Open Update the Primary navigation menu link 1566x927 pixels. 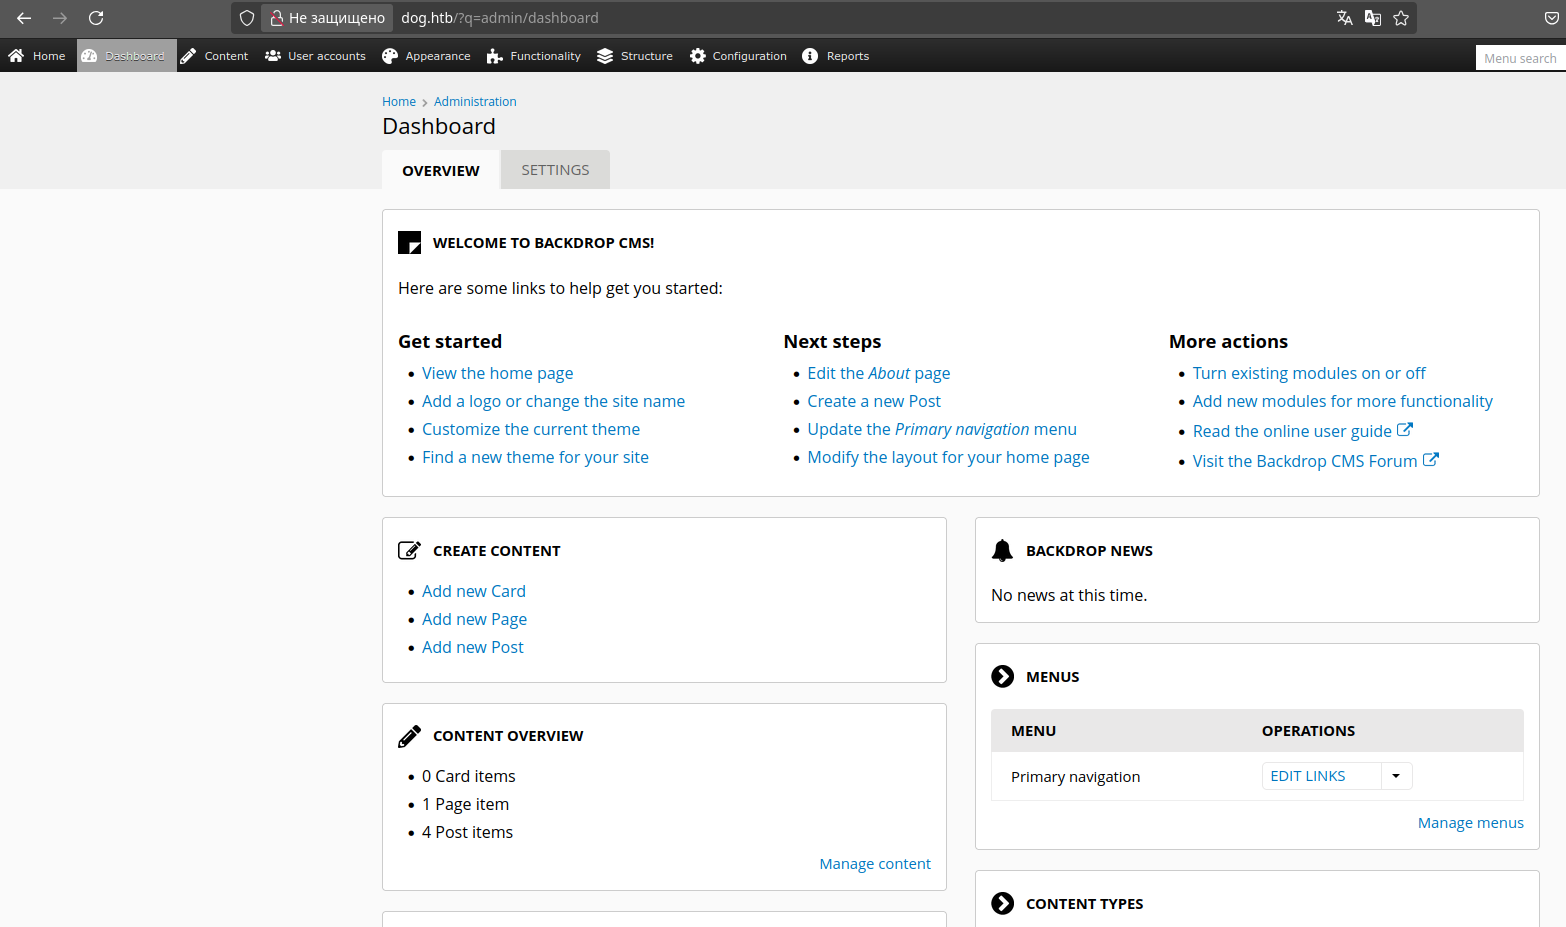(x=942, y=429)
